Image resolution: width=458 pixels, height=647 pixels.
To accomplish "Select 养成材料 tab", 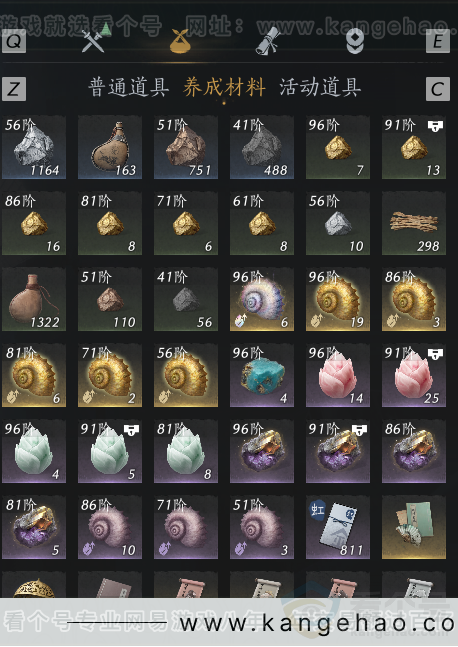I will click(224, 87).
